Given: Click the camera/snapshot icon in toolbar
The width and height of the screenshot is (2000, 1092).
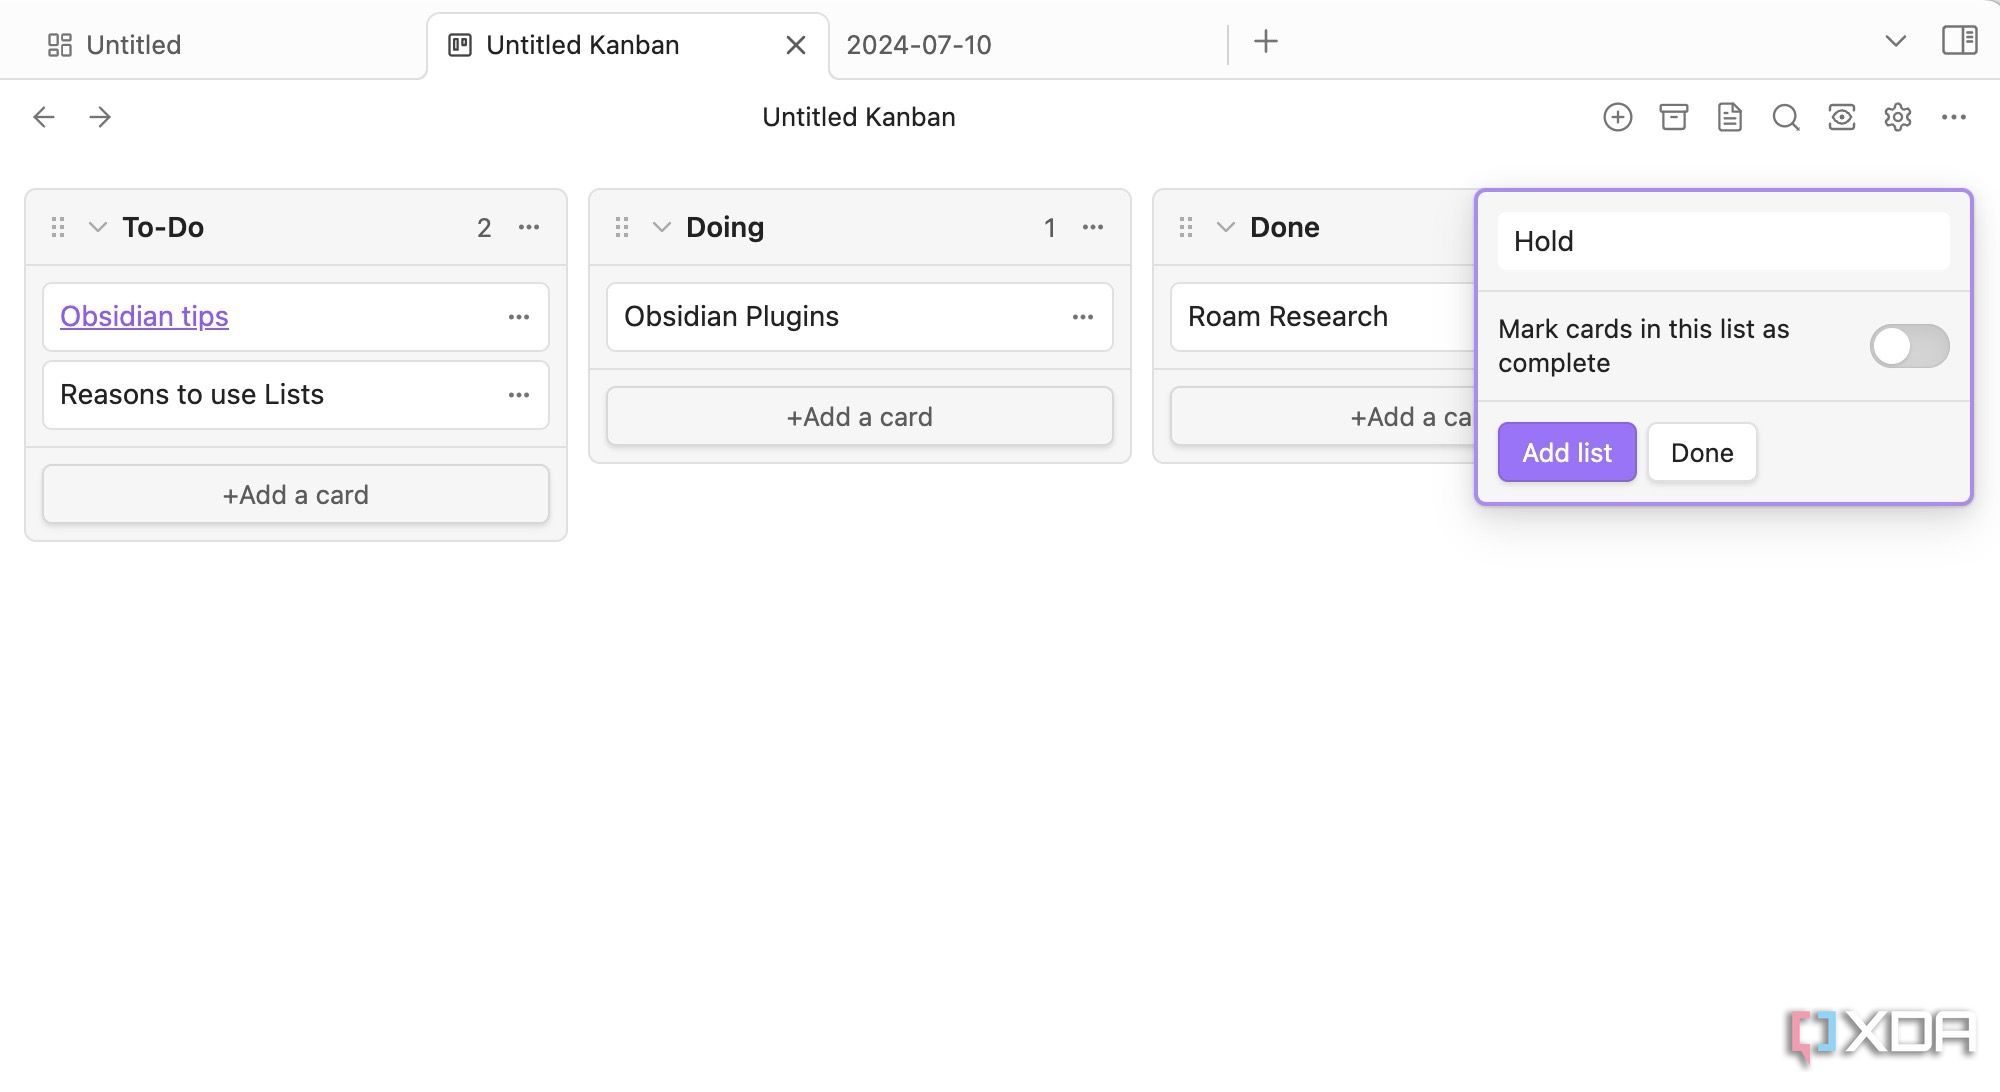Looking at the screenshot, I should point(1841,116).
